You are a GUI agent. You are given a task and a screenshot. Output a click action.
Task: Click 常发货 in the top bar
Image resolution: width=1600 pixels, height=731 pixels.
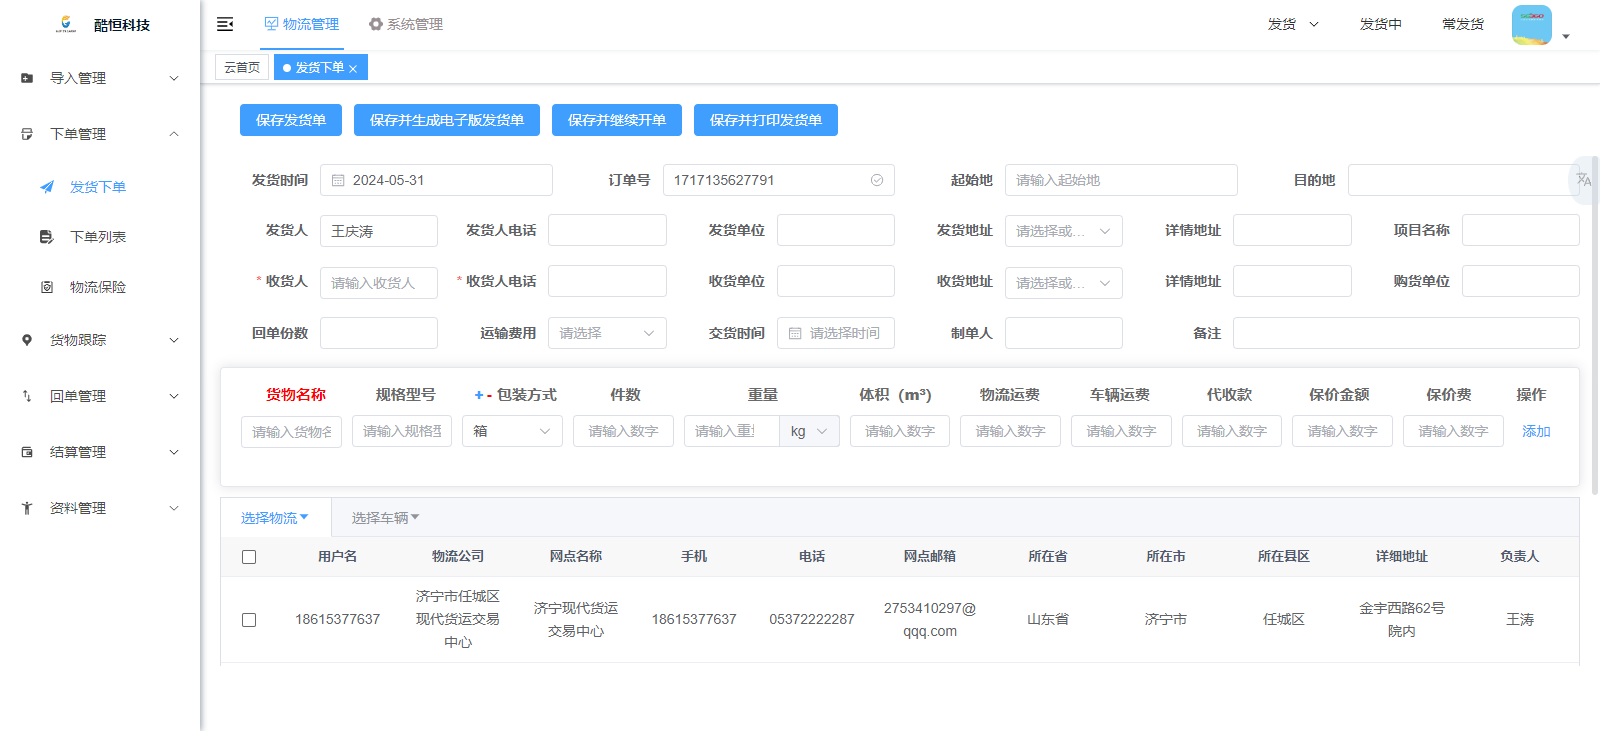click(x=1463, y=24)
